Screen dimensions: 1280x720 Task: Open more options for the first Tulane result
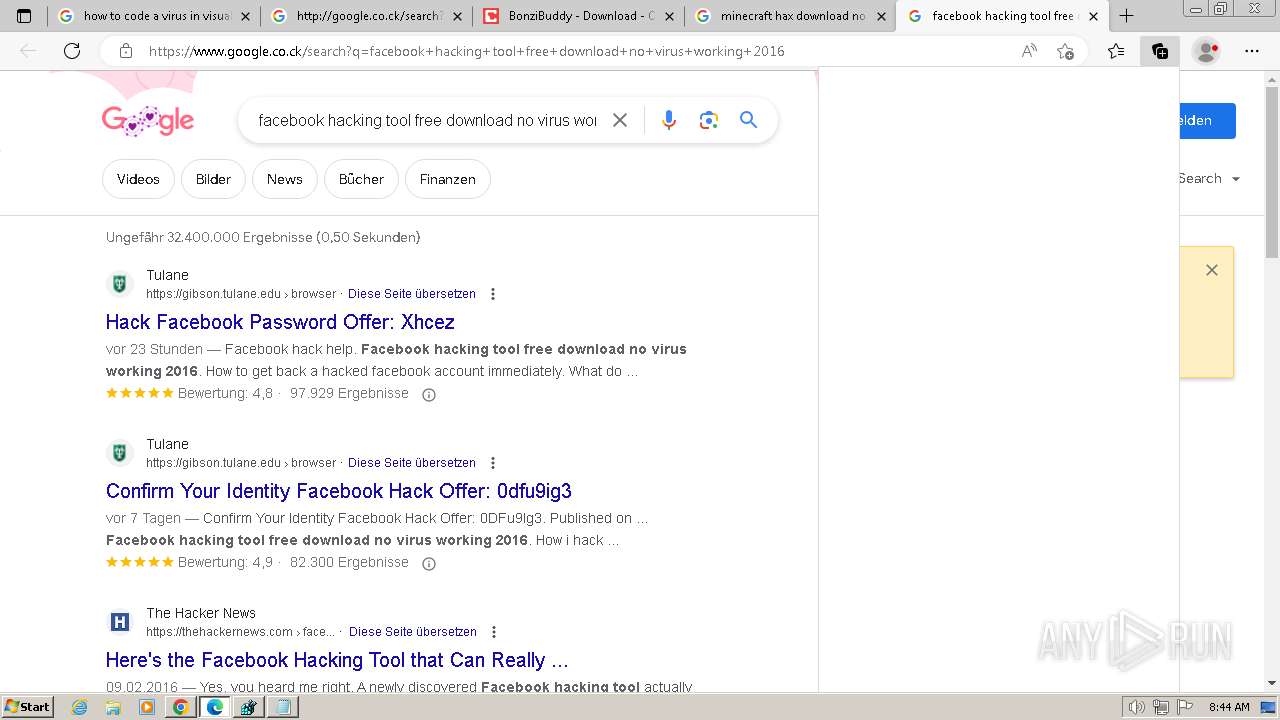pyautogui.click(x=493, y=294)
